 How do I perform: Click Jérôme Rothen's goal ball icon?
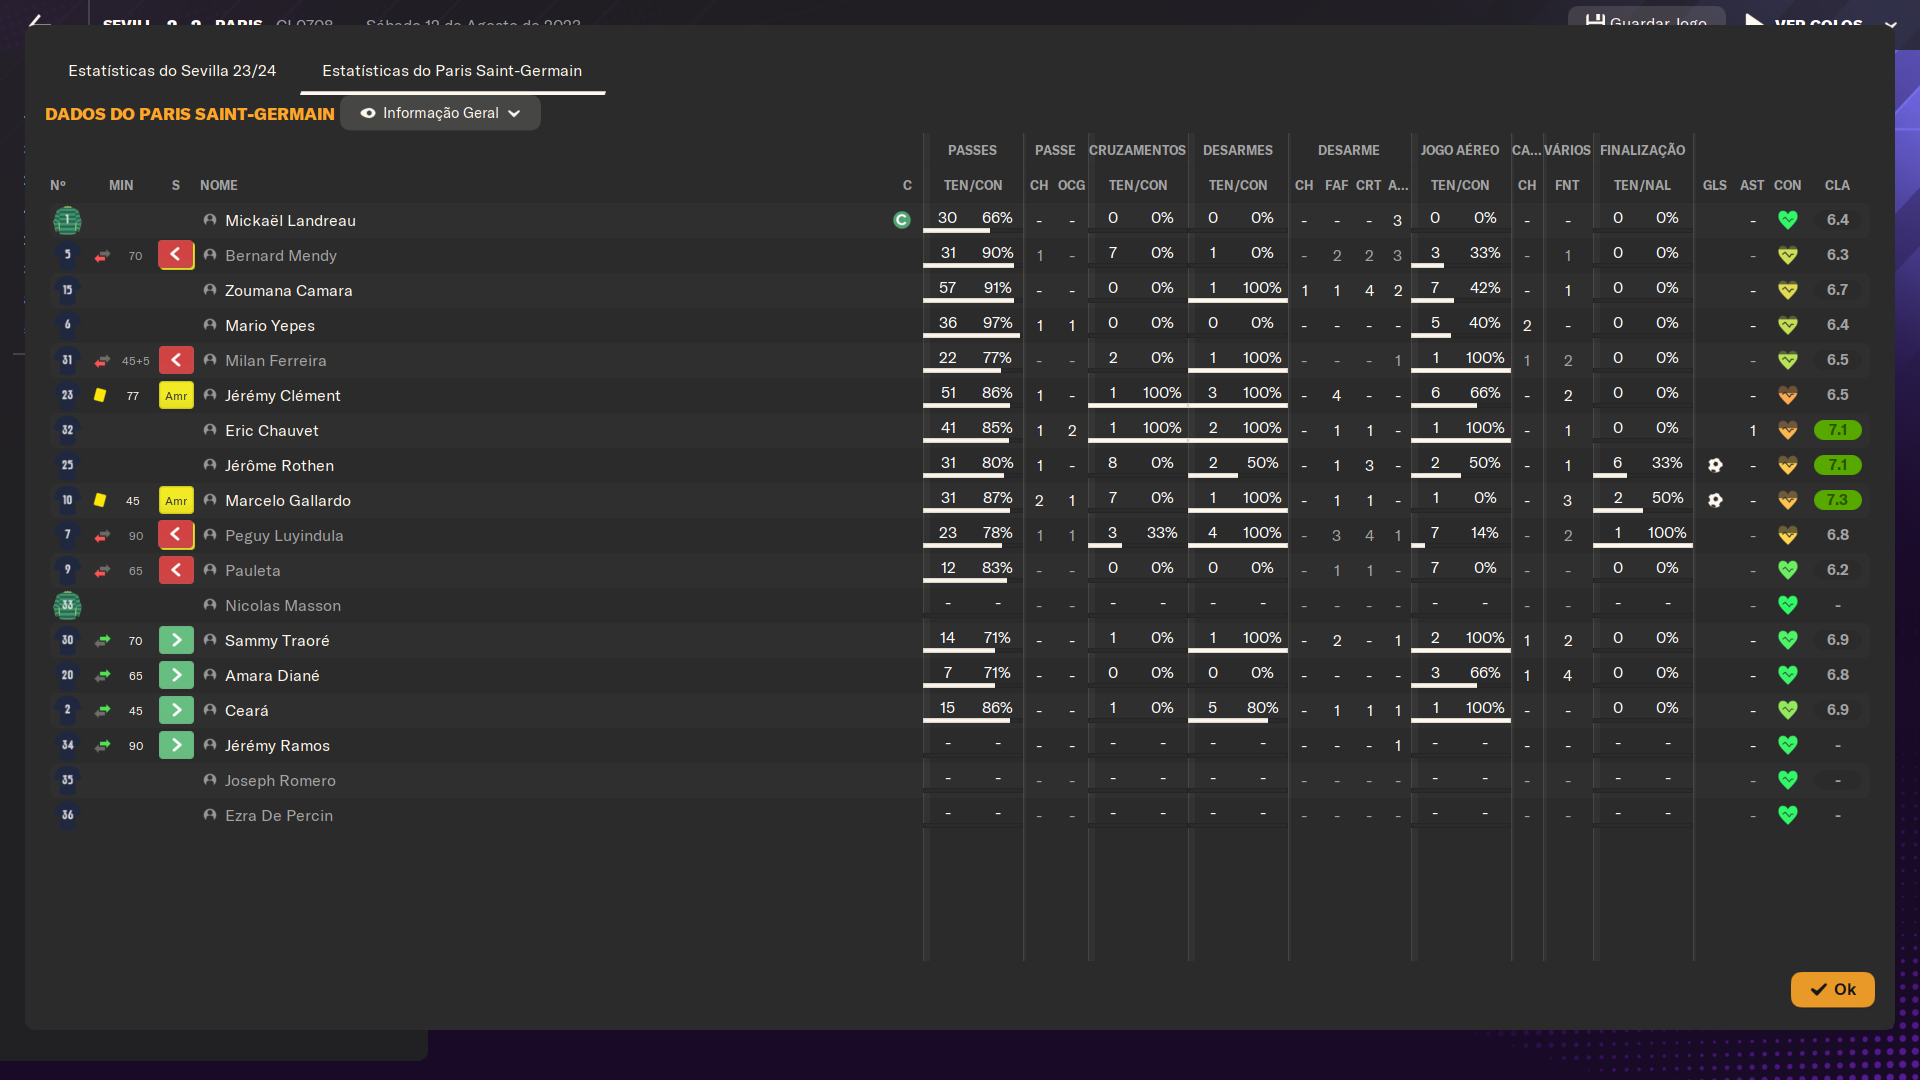1715,465
